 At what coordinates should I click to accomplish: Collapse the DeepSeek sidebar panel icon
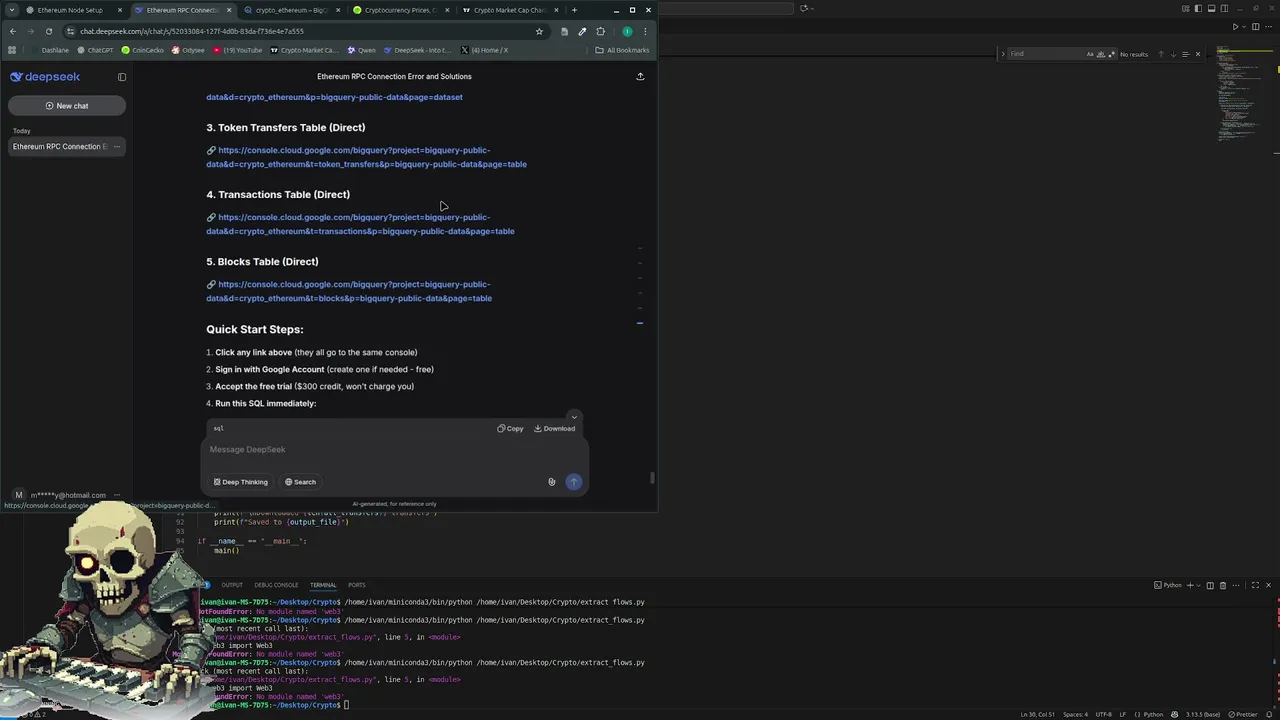[x=122, y=77]
